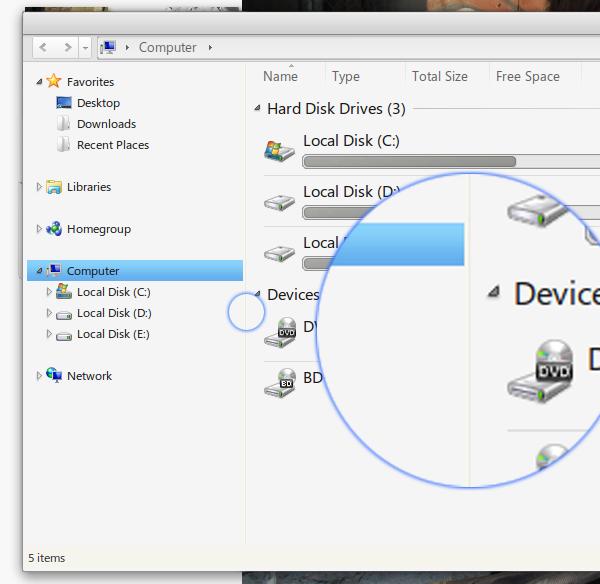
Task: Expand the Libraries node
Action: 39,187
